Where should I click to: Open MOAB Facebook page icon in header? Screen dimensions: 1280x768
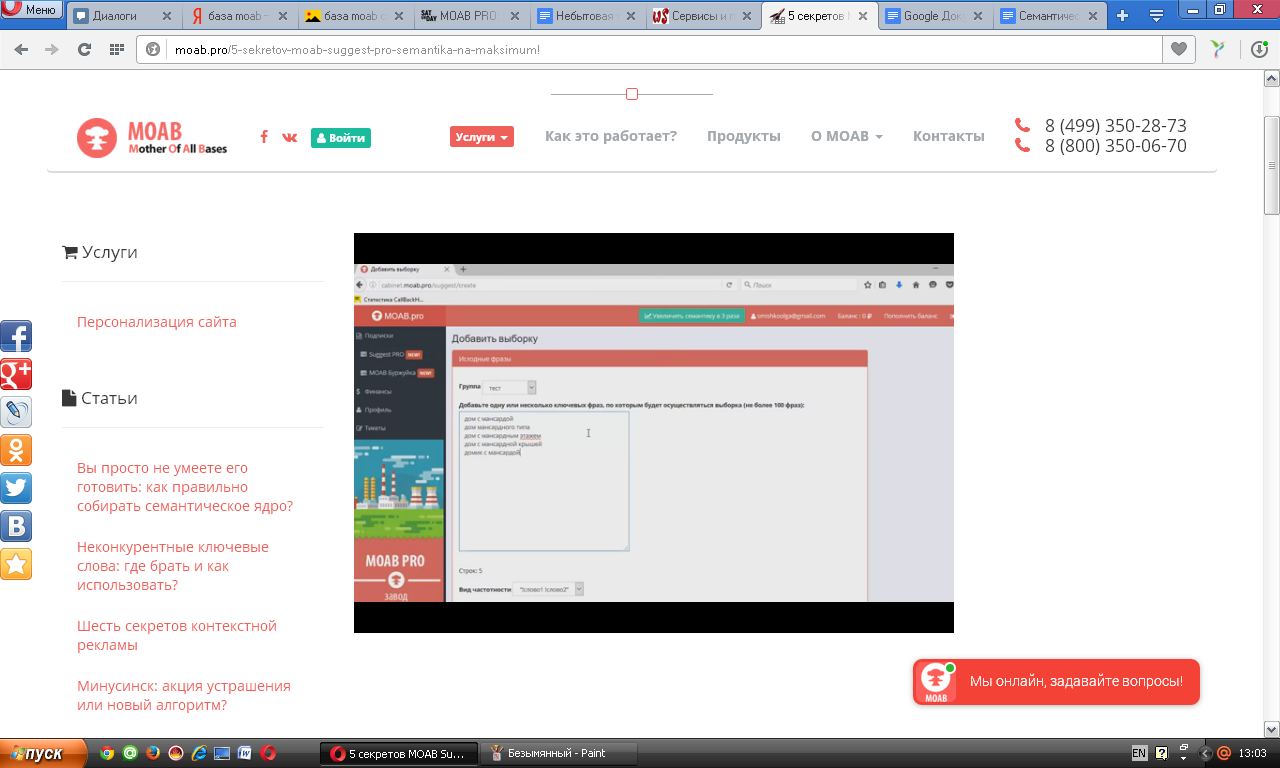pyautogui.click(x=264, y=137)
